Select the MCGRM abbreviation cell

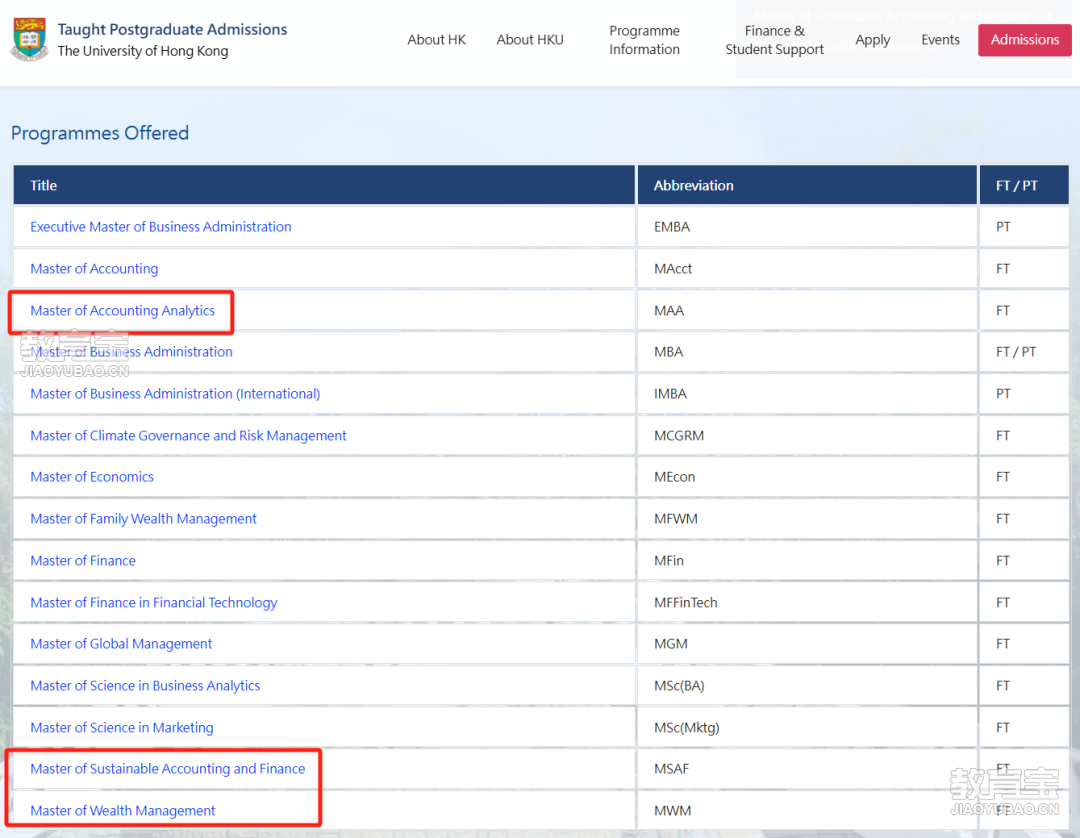click(x=807, y=436)
